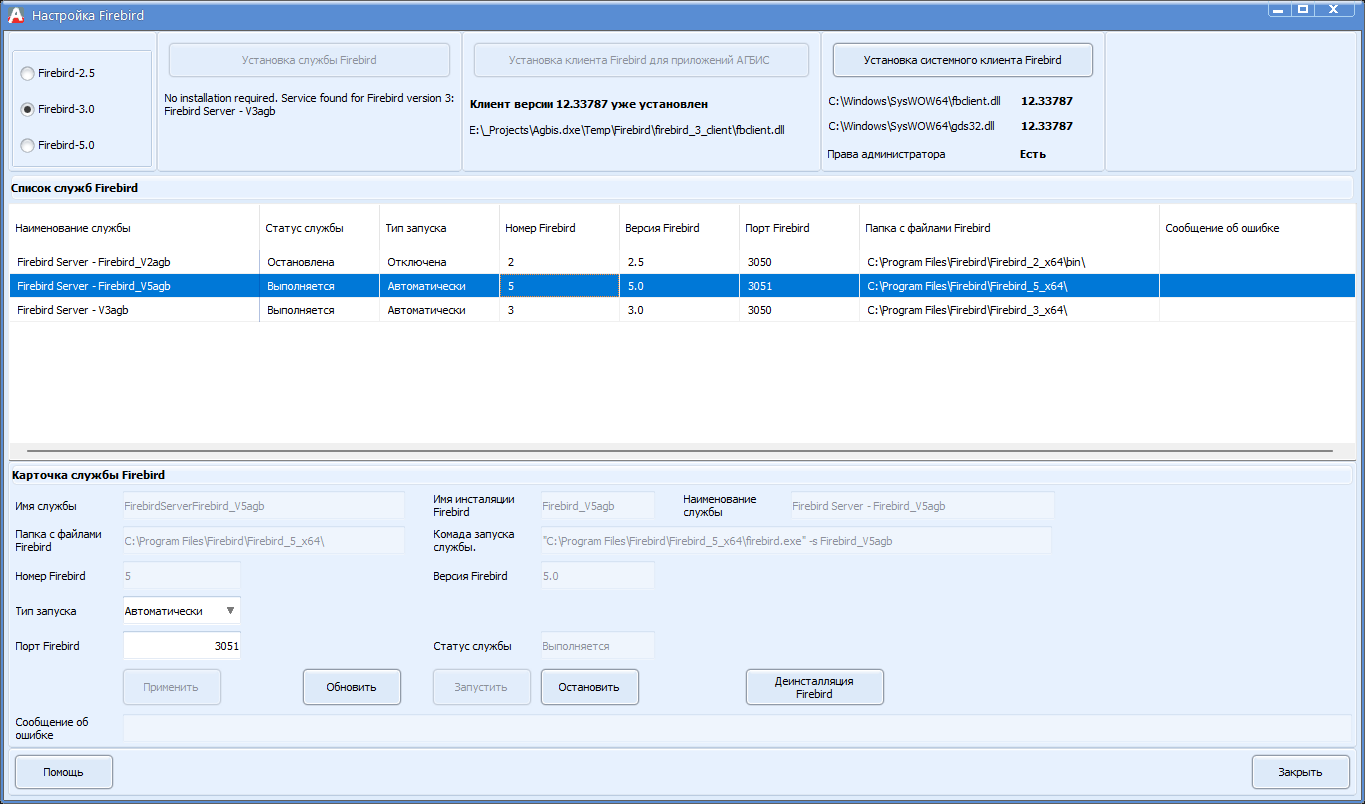Select the Firebird-2.5 radio button
The image size is (1365, 804).
click(x=28, y=74)
